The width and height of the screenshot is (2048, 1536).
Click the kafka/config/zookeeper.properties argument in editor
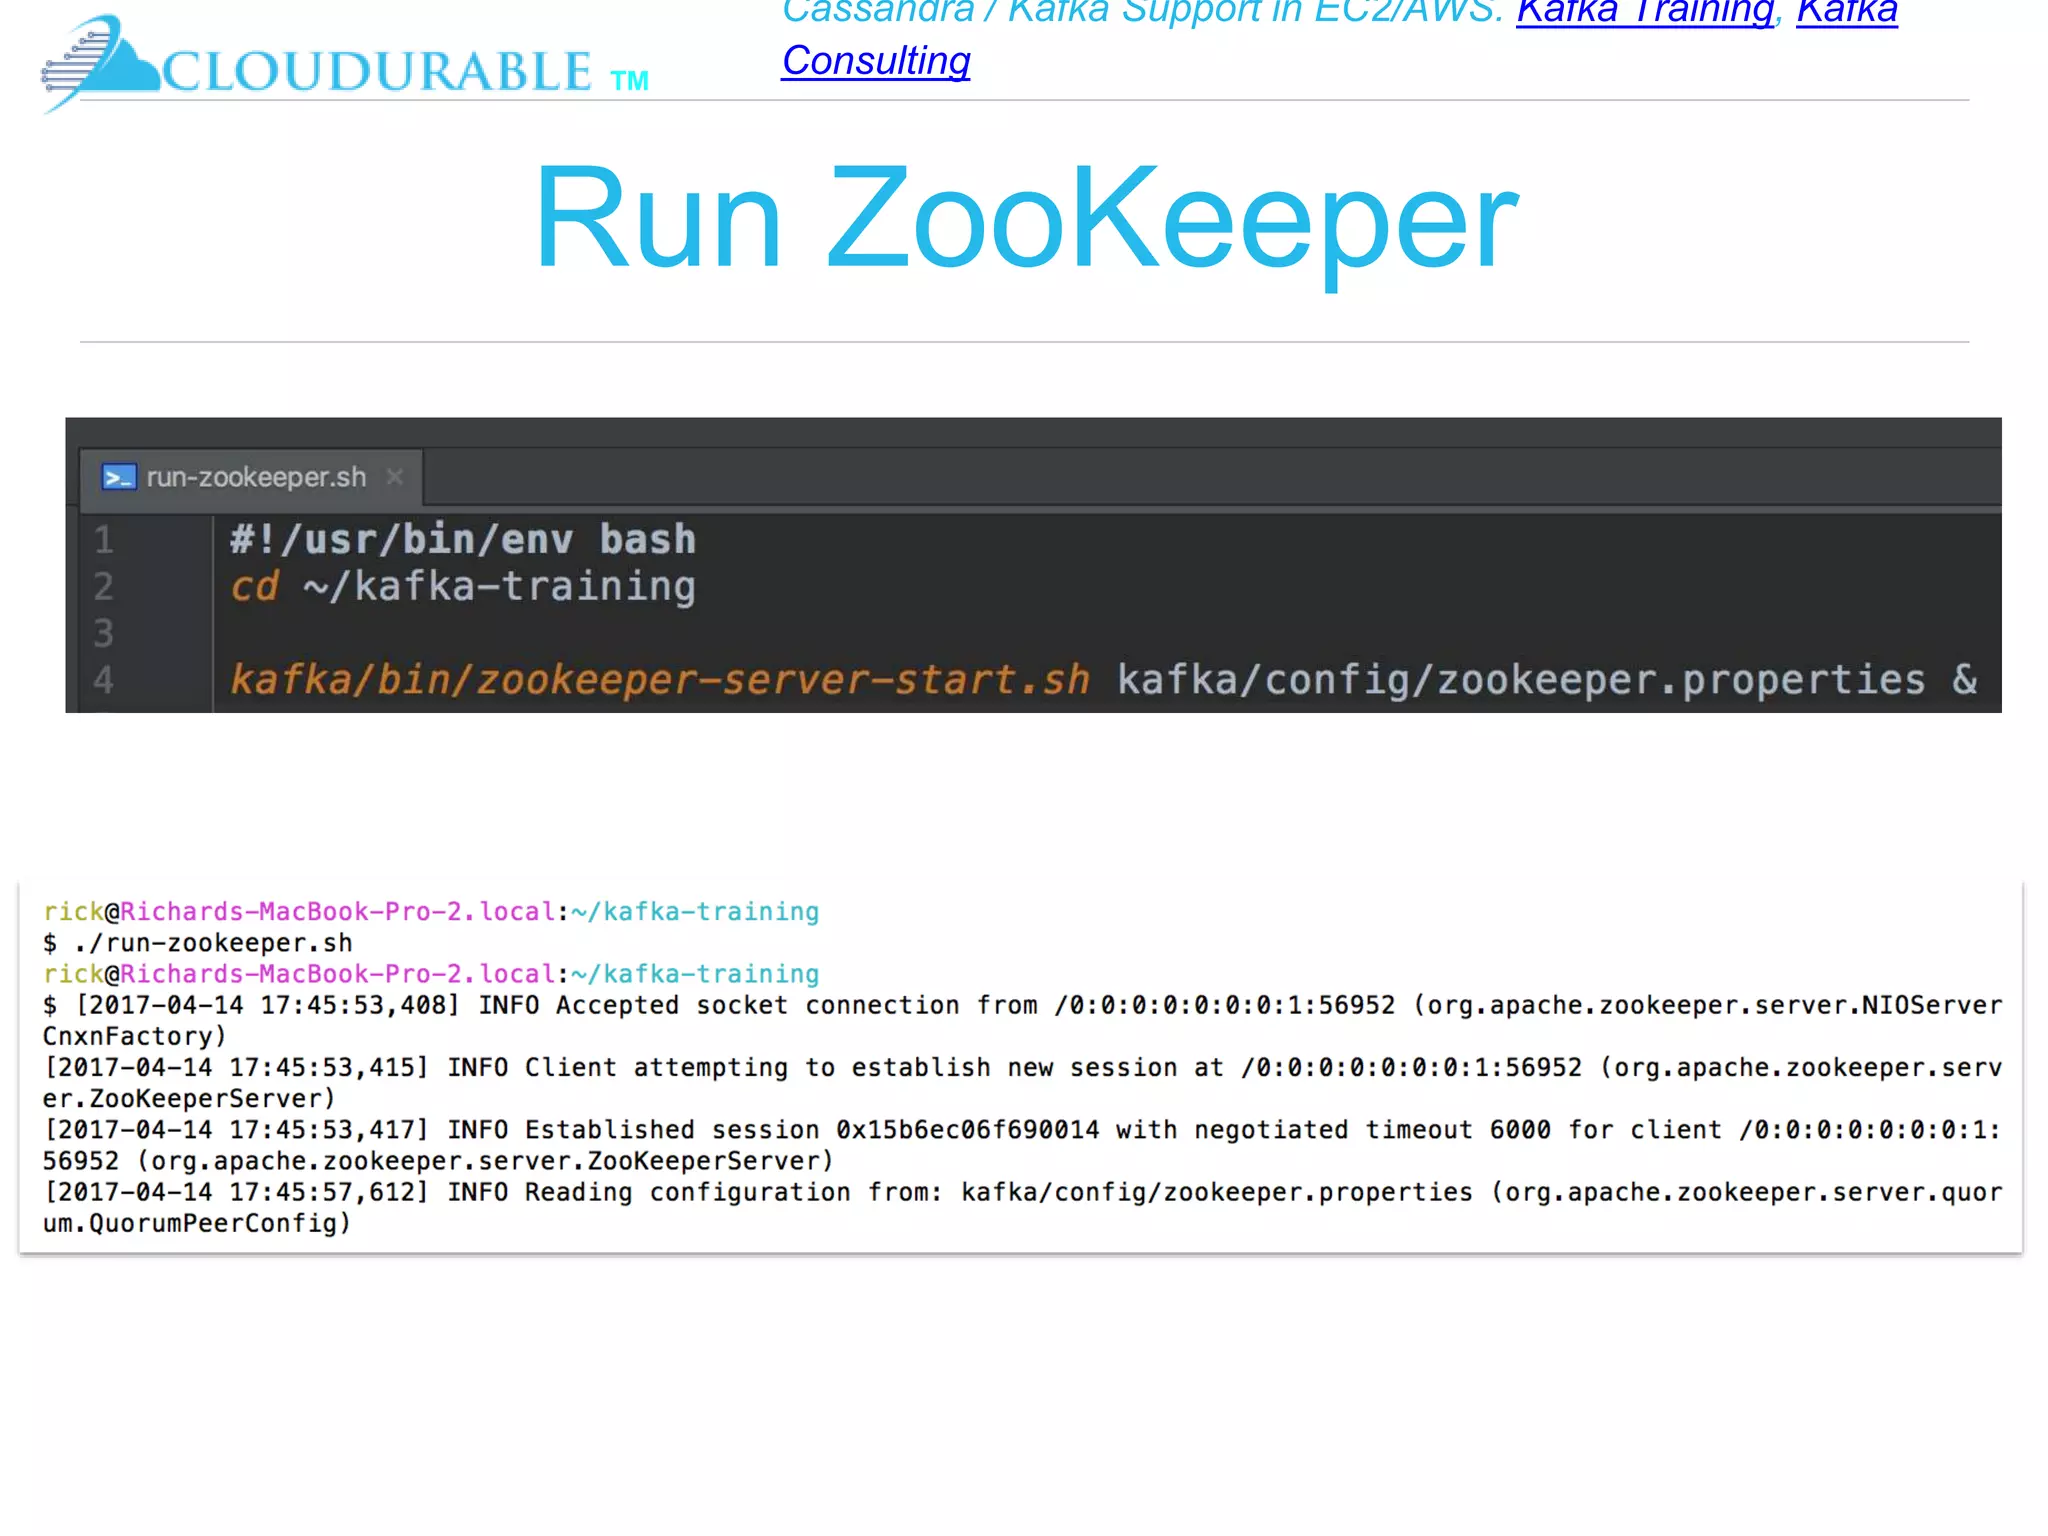coord(1520,680)
